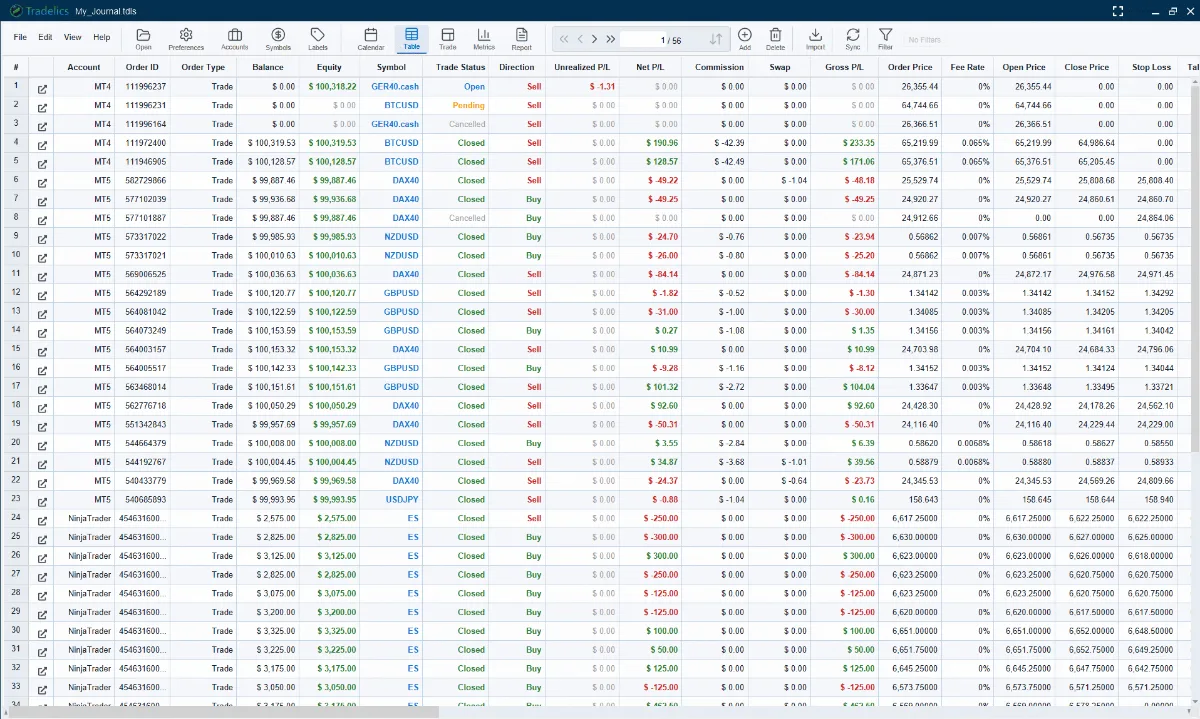Open trade details icon for row 1

click(x=42, y=87)
